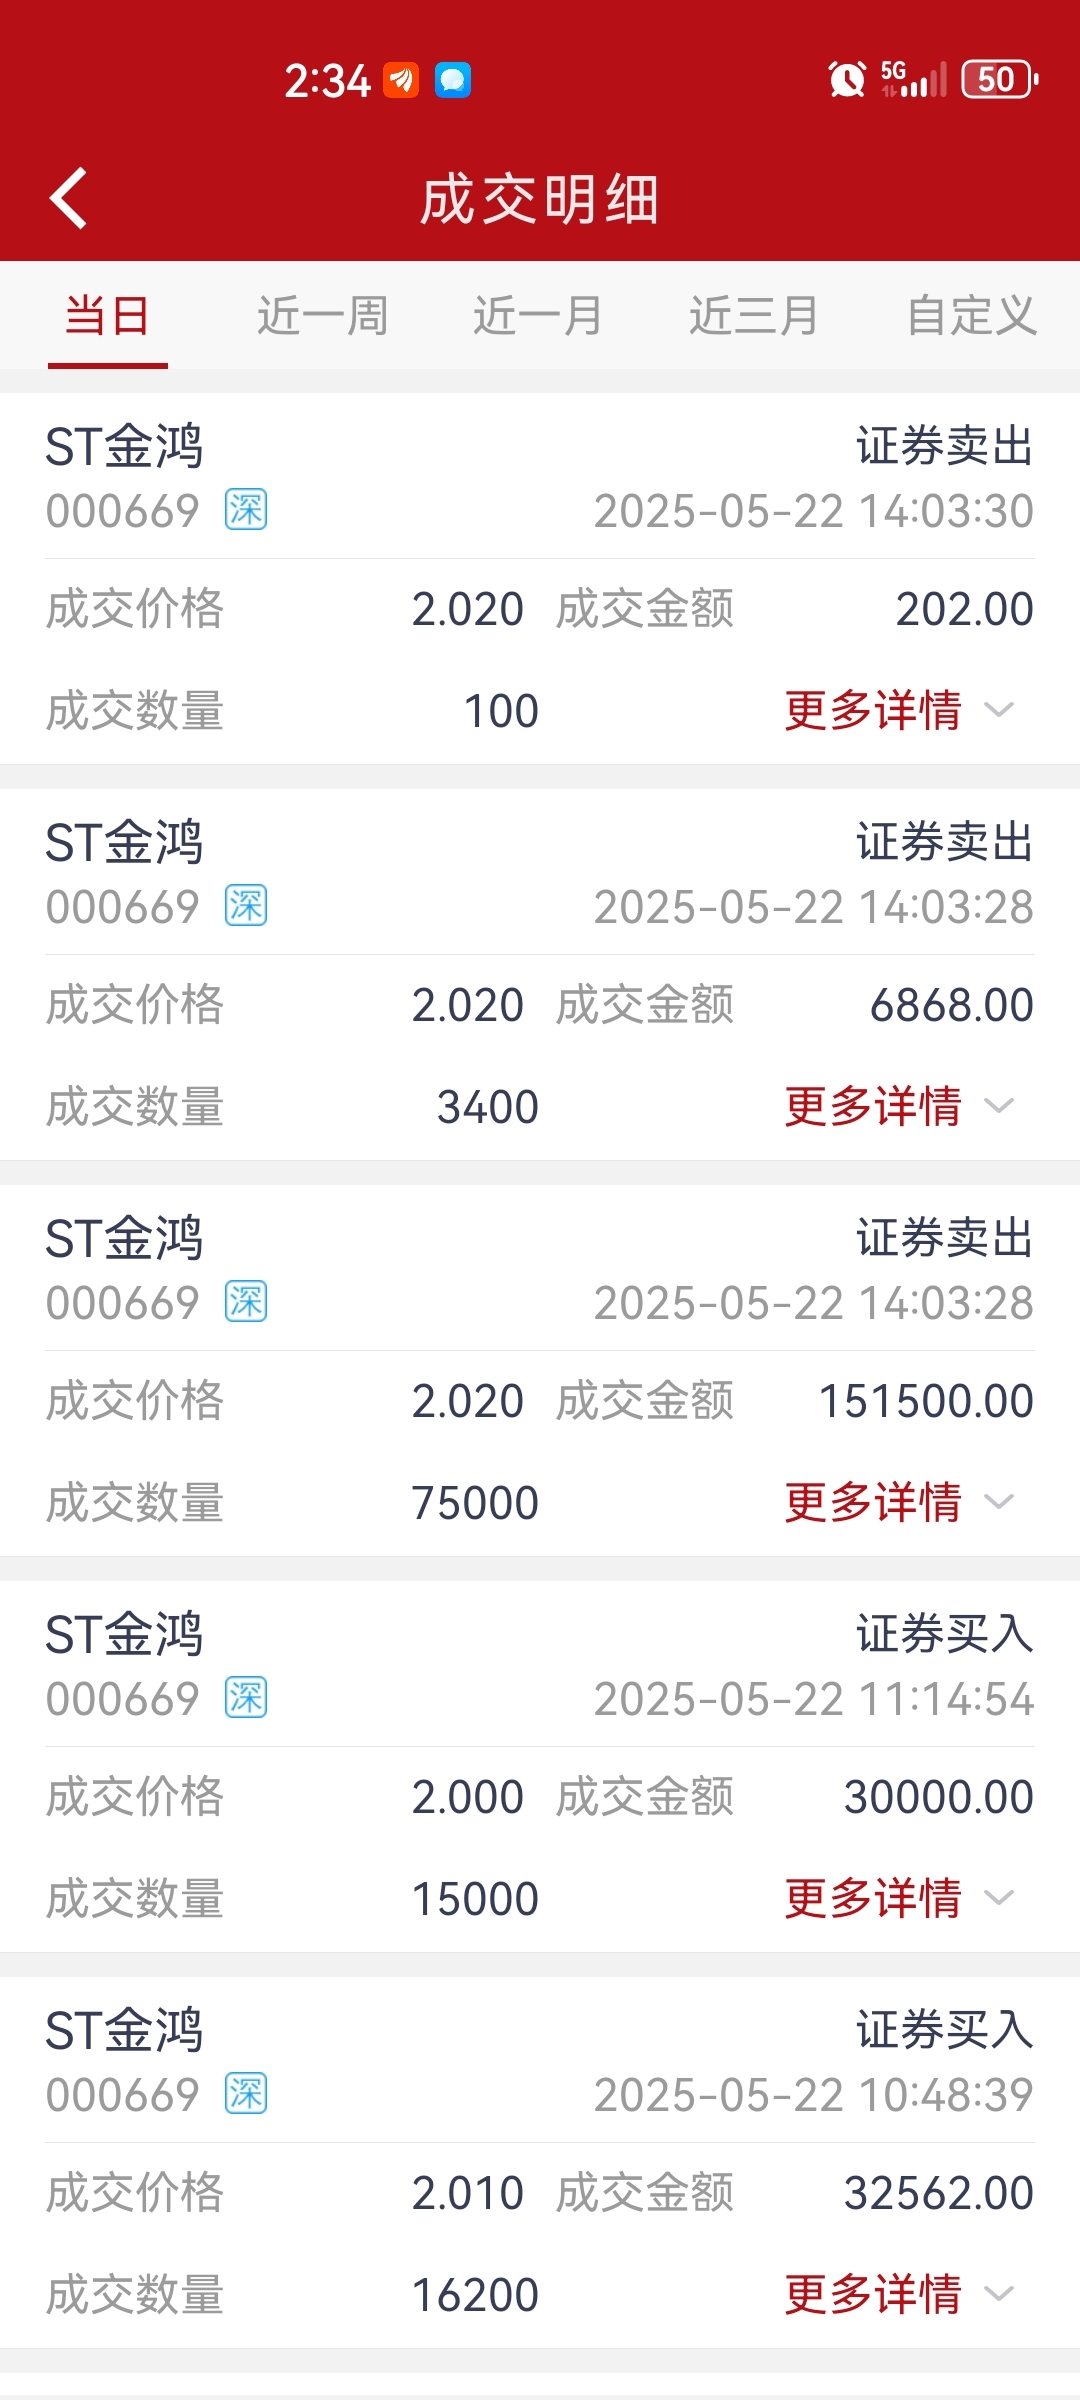This screenshot has height=2400, width=1080.
Task: Tap the blue chat notification icon
Action: coord(453,80)
